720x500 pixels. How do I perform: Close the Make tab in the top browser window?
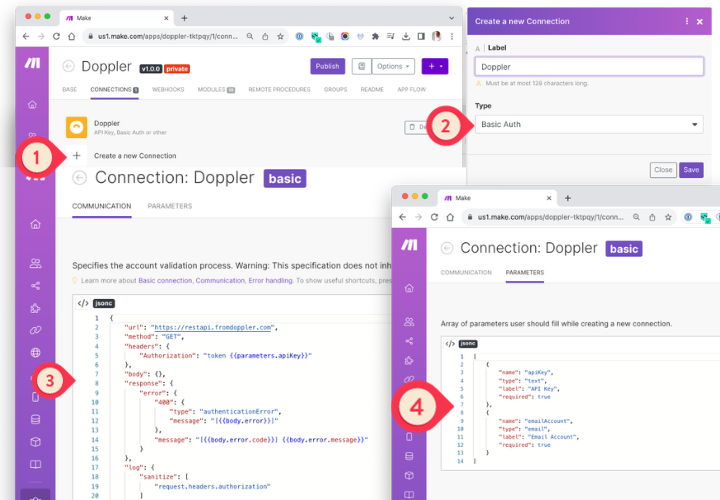166,18
